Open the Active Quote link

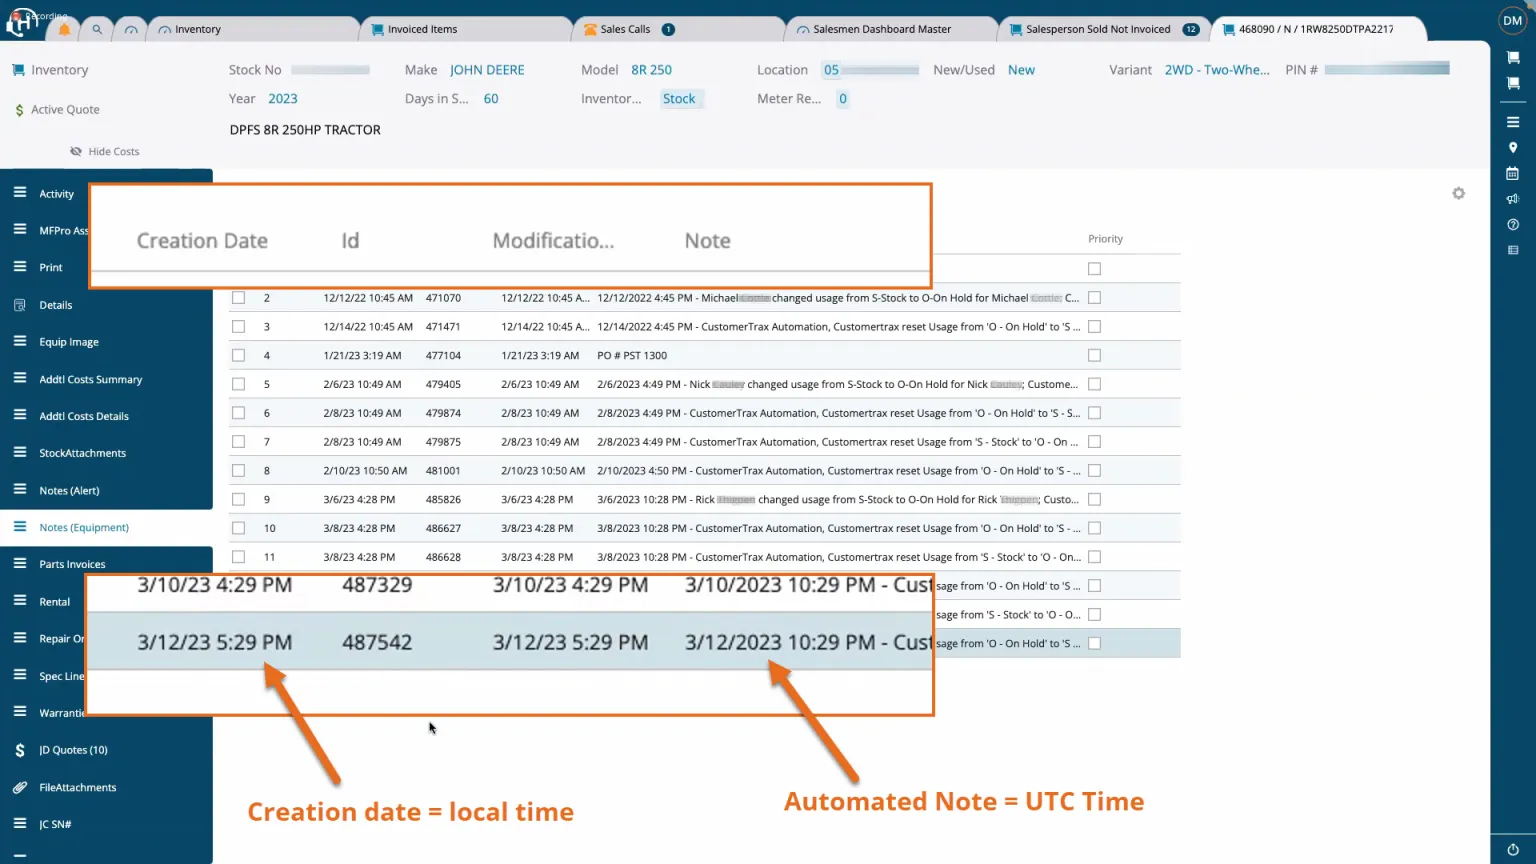(x=65, y=110)
